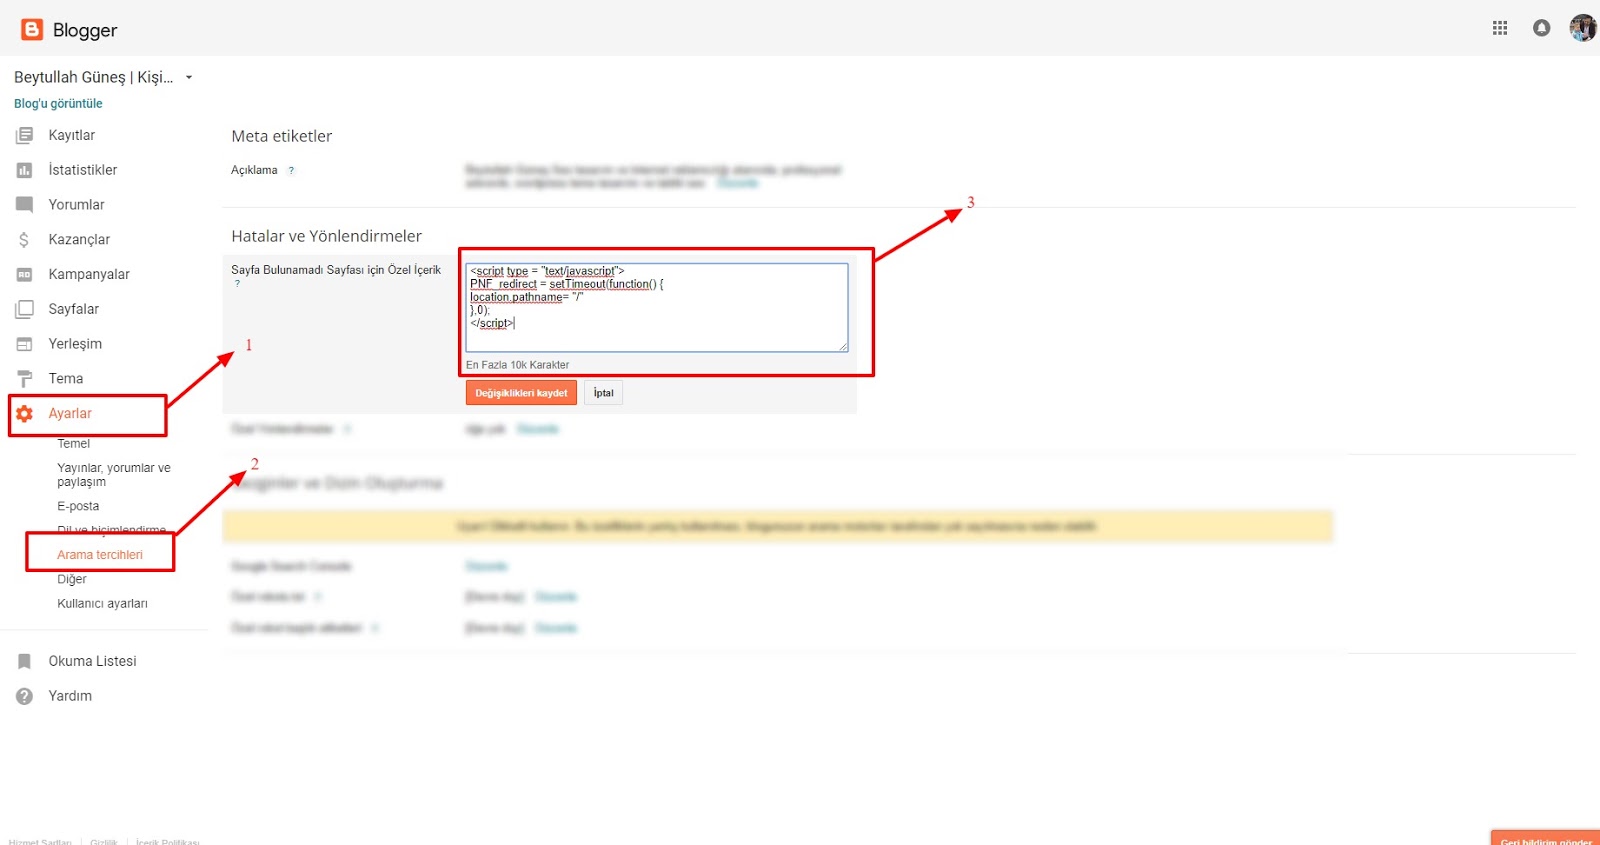
Task: Click the İçerik Politikası footer link
Action: [x=168, y=842]
